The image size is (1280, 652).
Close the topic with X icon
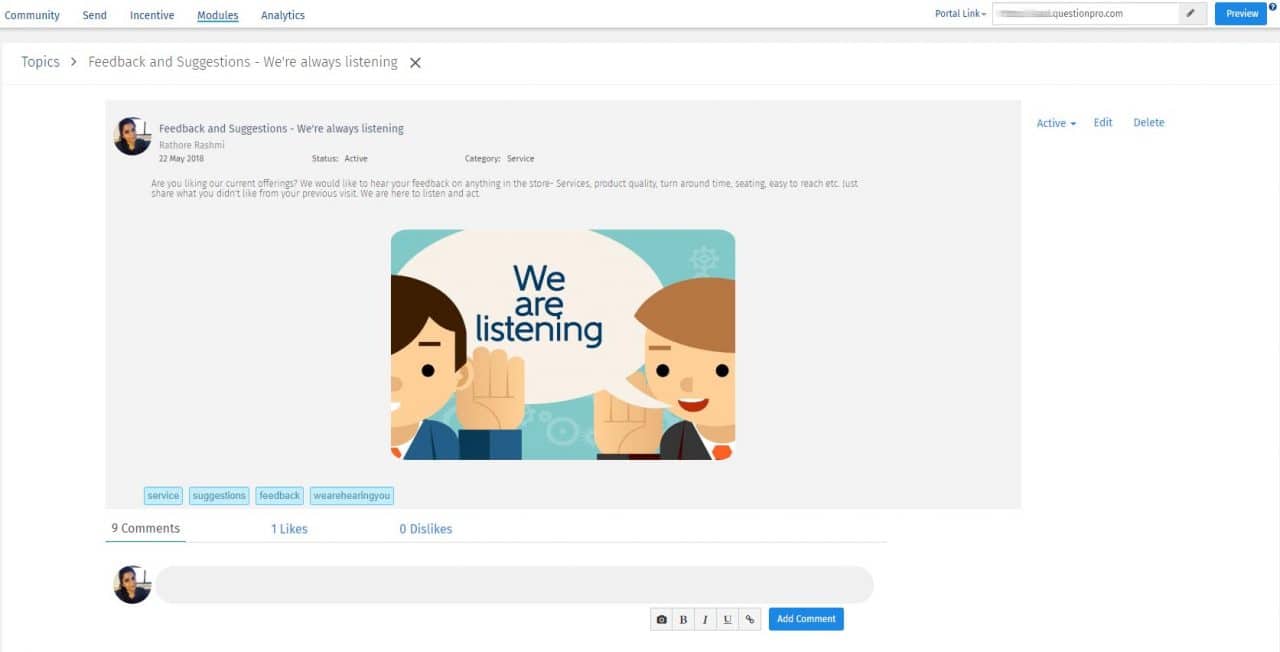[415, 63]
